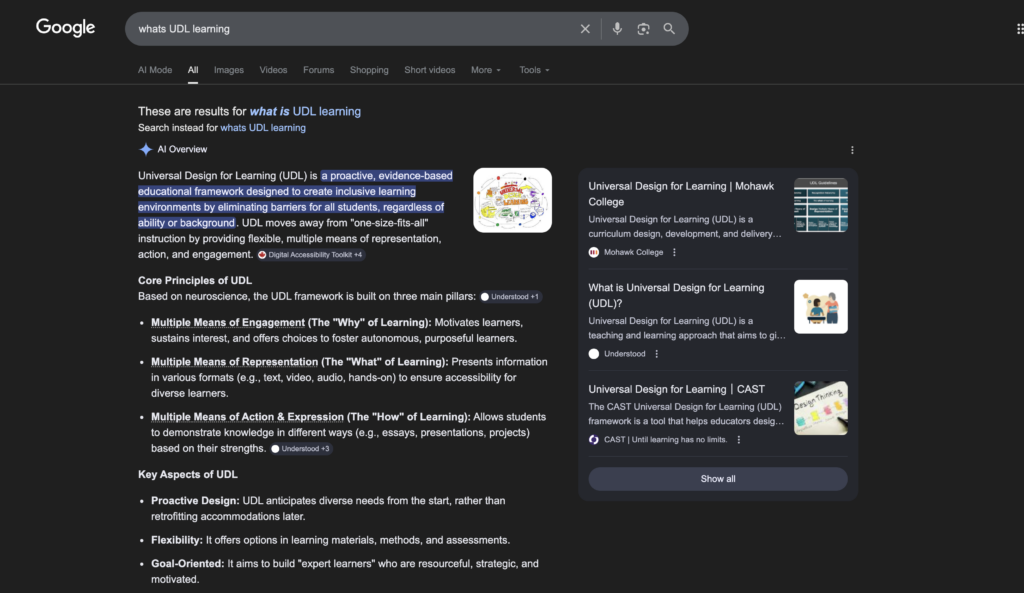The width and height of the screenshot is (1024, 593).
Task: Click the "Digital Accessibility Toolkit +4" chip
Action: pyautogui.click(x=311, y=255)
